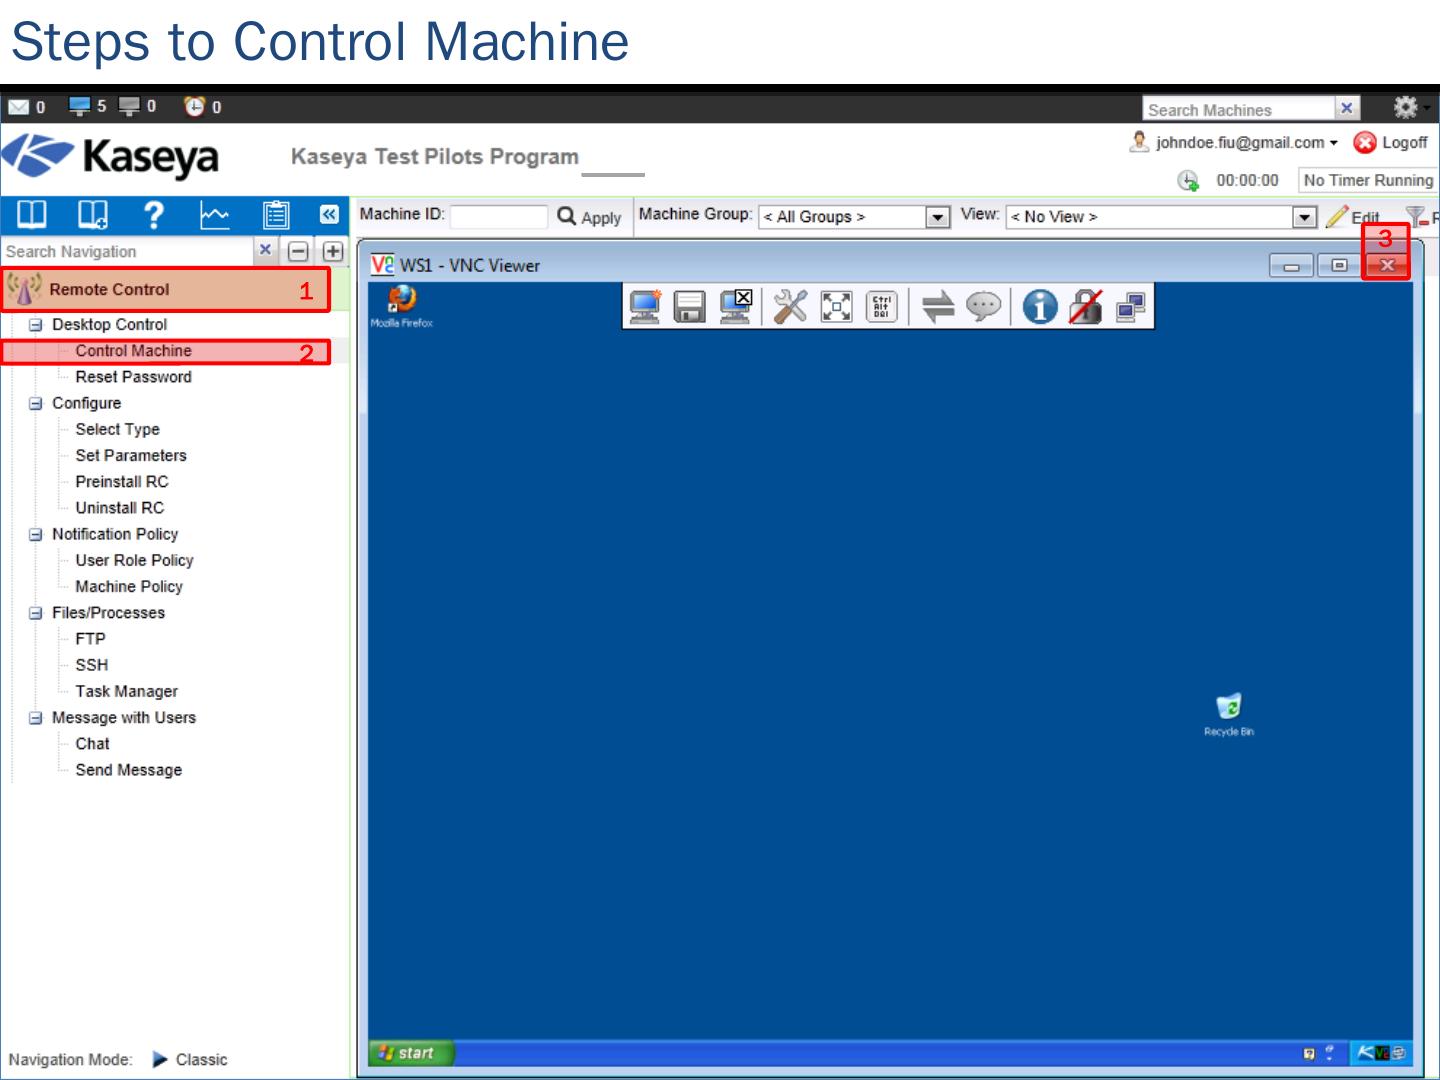
Task: Toggle VNC full screen mode icon
Action: (x=836, y=306)
